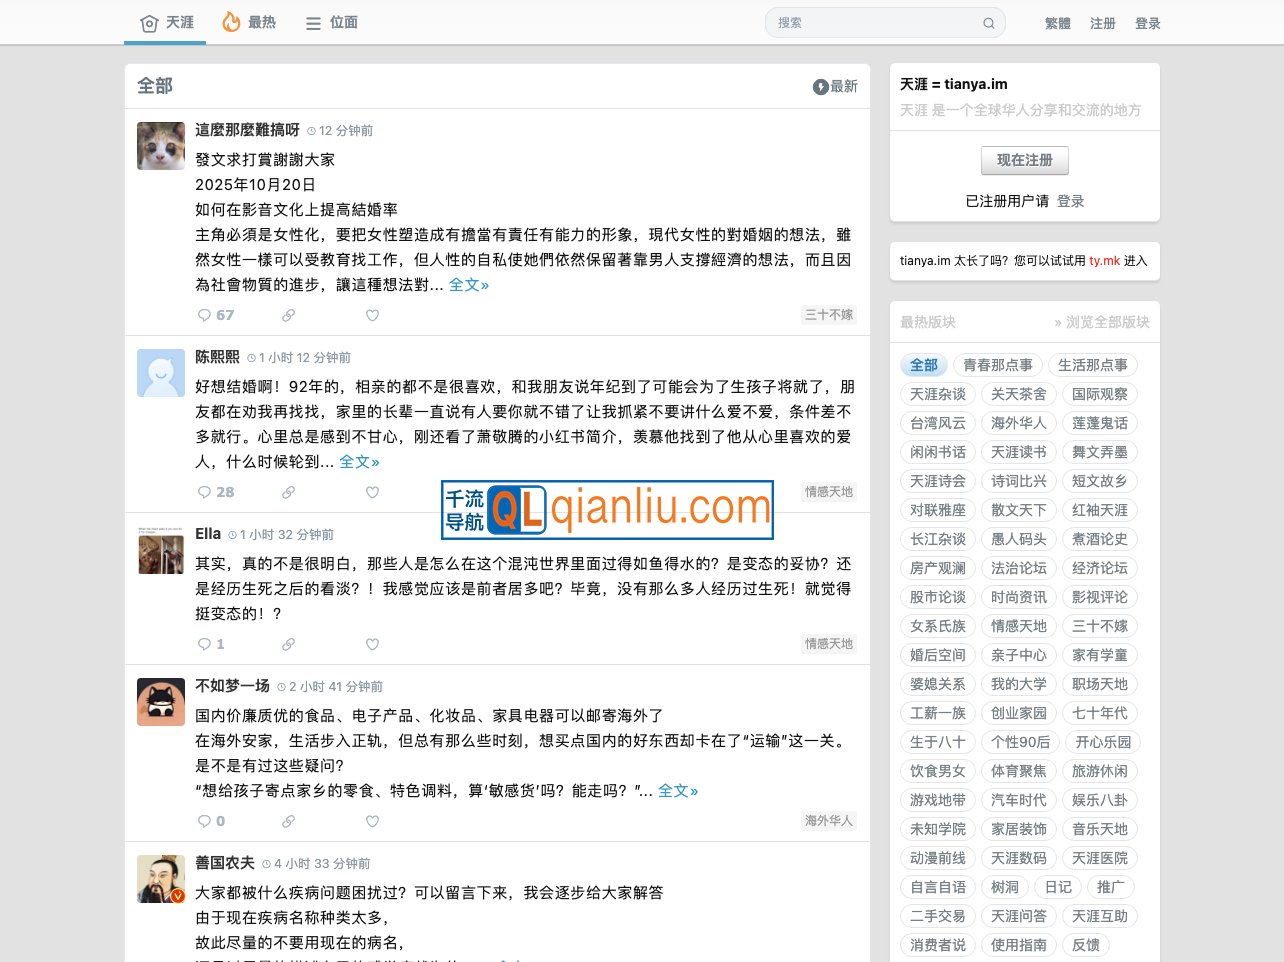Copy link icon on 陈熙熙's post
Image resolution: width=1284 pixels, height=962 pixels.
pos(288,492)
